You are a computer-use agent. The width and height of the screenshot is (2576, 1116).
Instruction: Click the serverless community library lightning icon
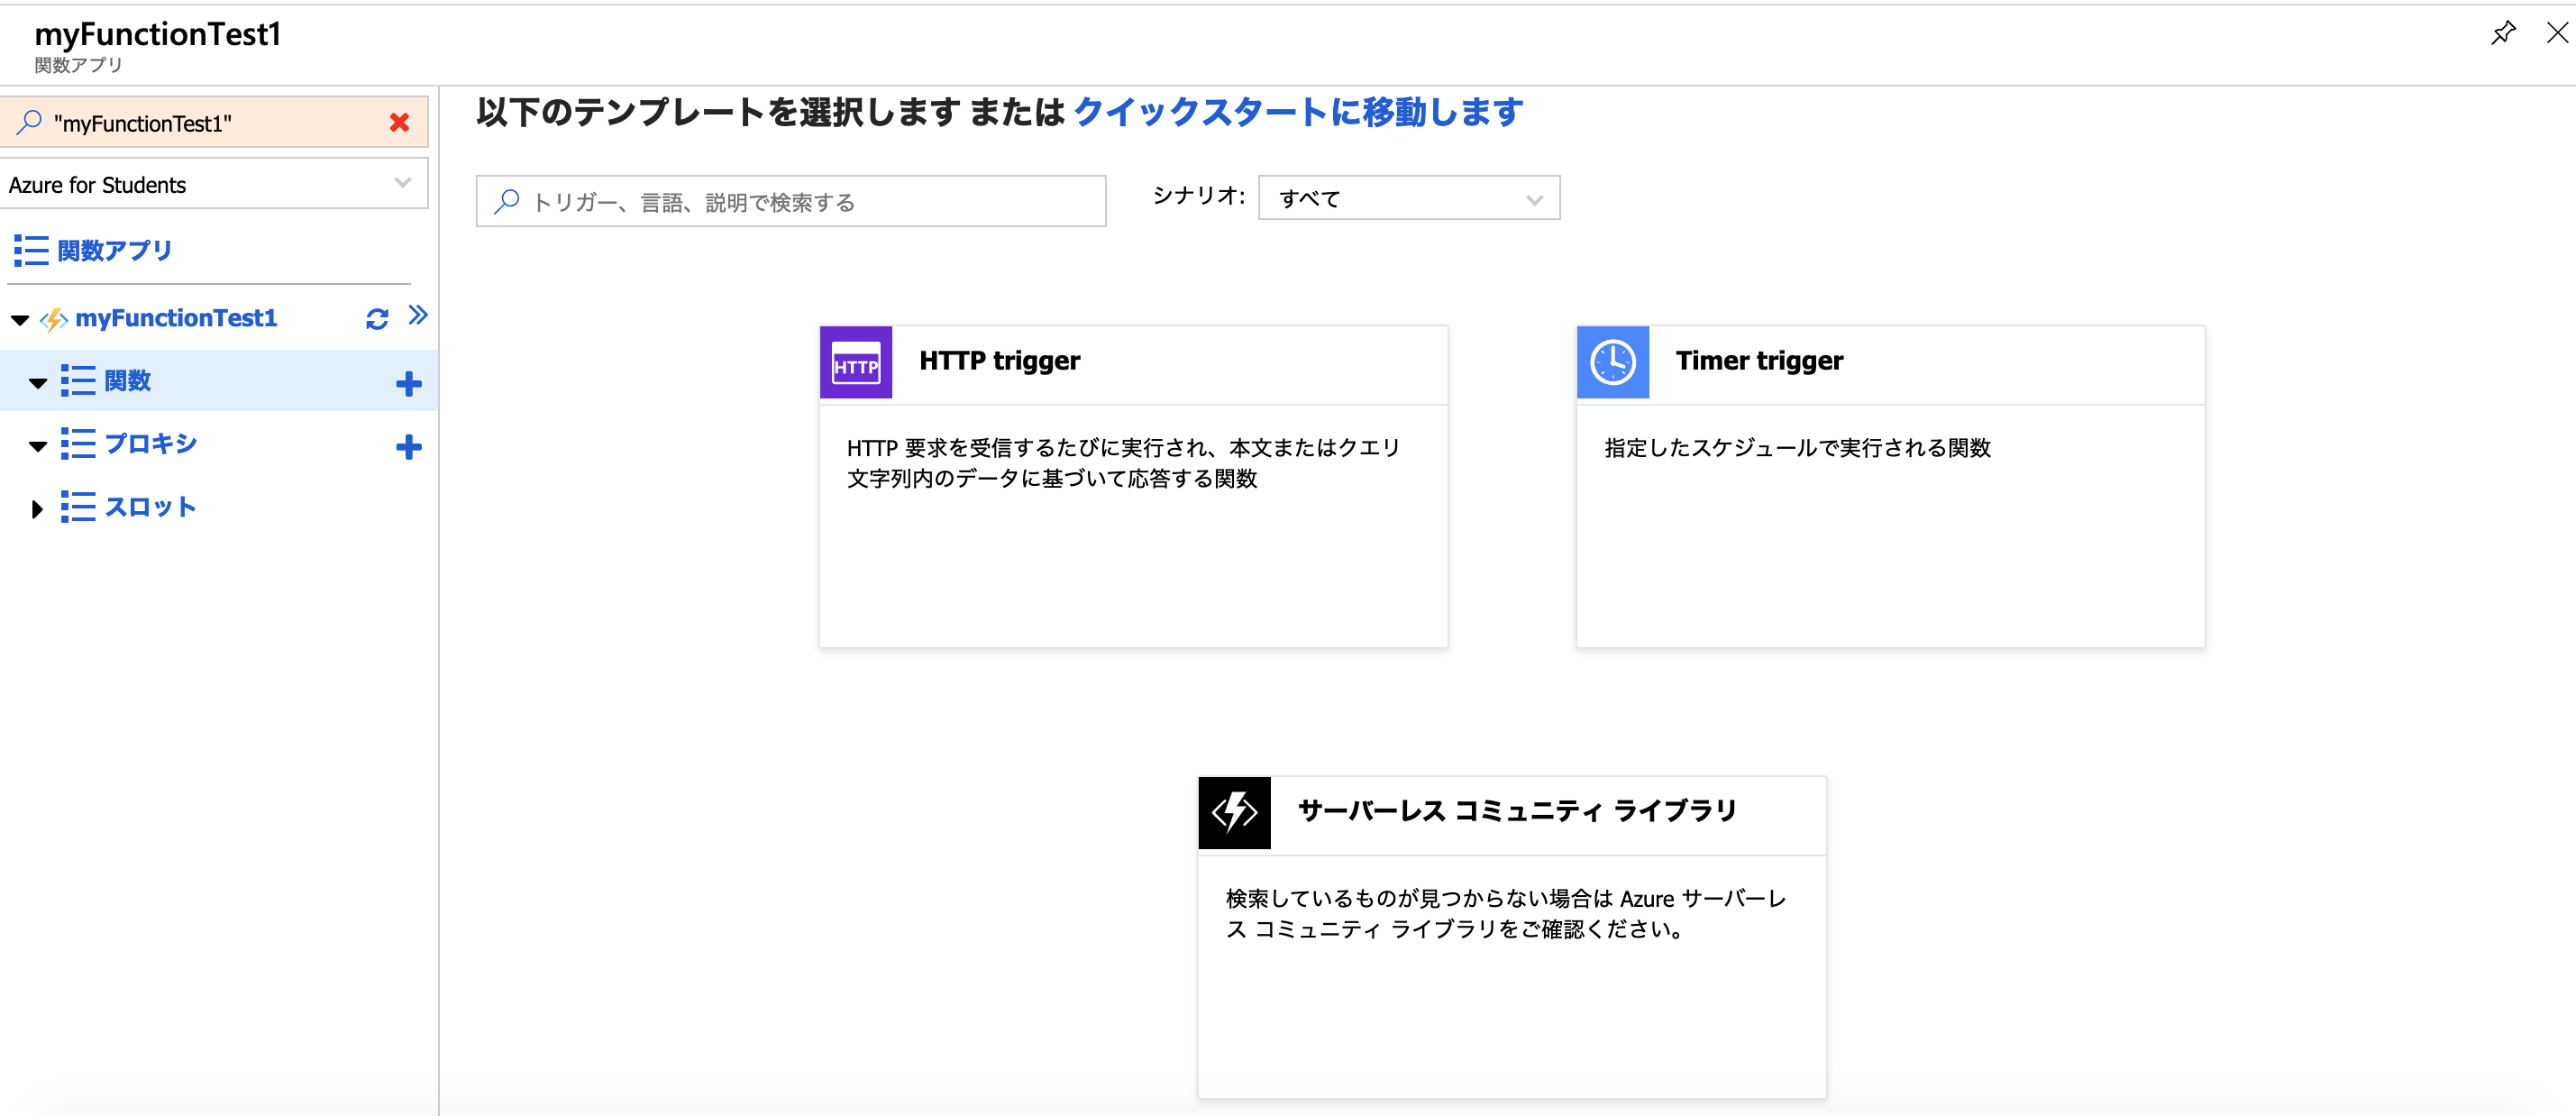coord(1234,812)
